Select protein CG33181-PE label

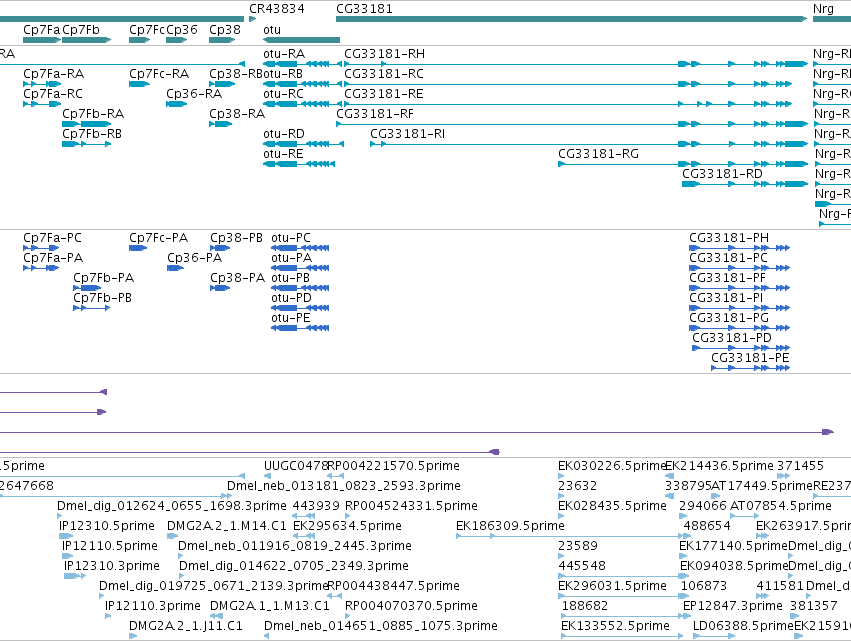(x=751, y=359)
